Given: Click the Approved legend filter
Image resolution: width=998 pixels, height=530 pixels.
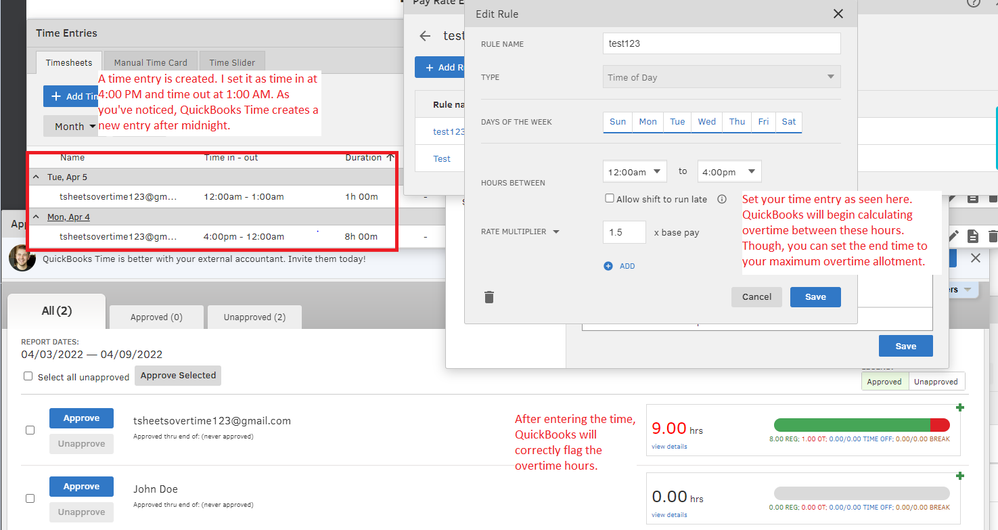Looking at the screenshot, I should [885, 382].
